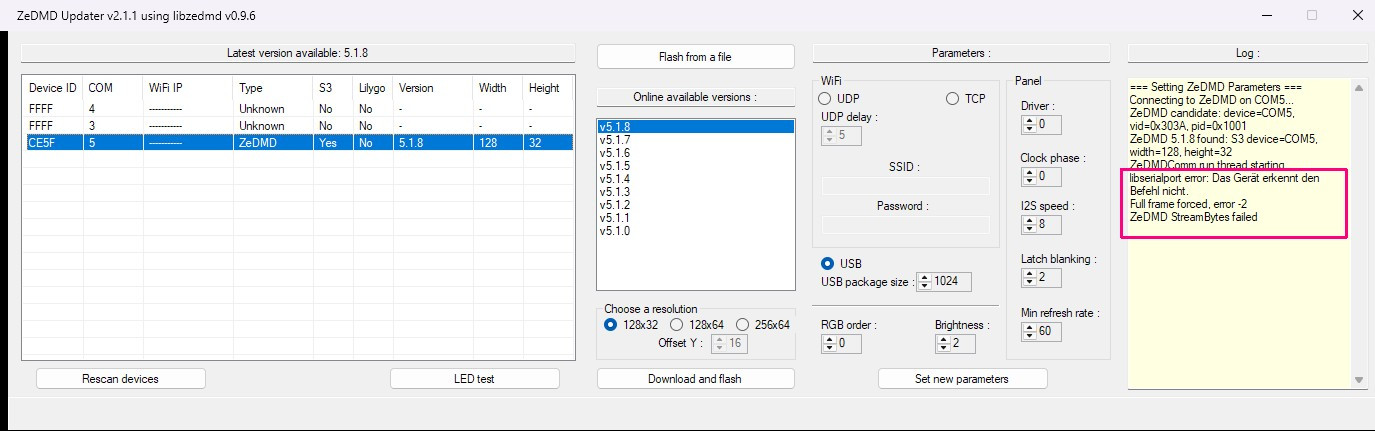This screenshot has width=1375, height=431.
Task: Click the Width column header
Action: [x=498, y=88]
